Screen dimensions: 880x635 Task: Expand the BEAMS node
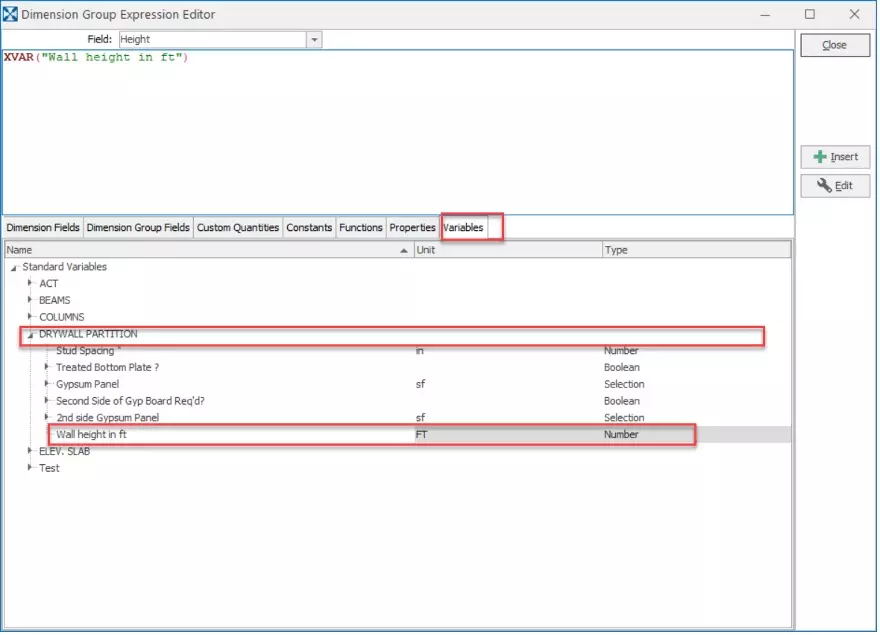tap(30, 300)
